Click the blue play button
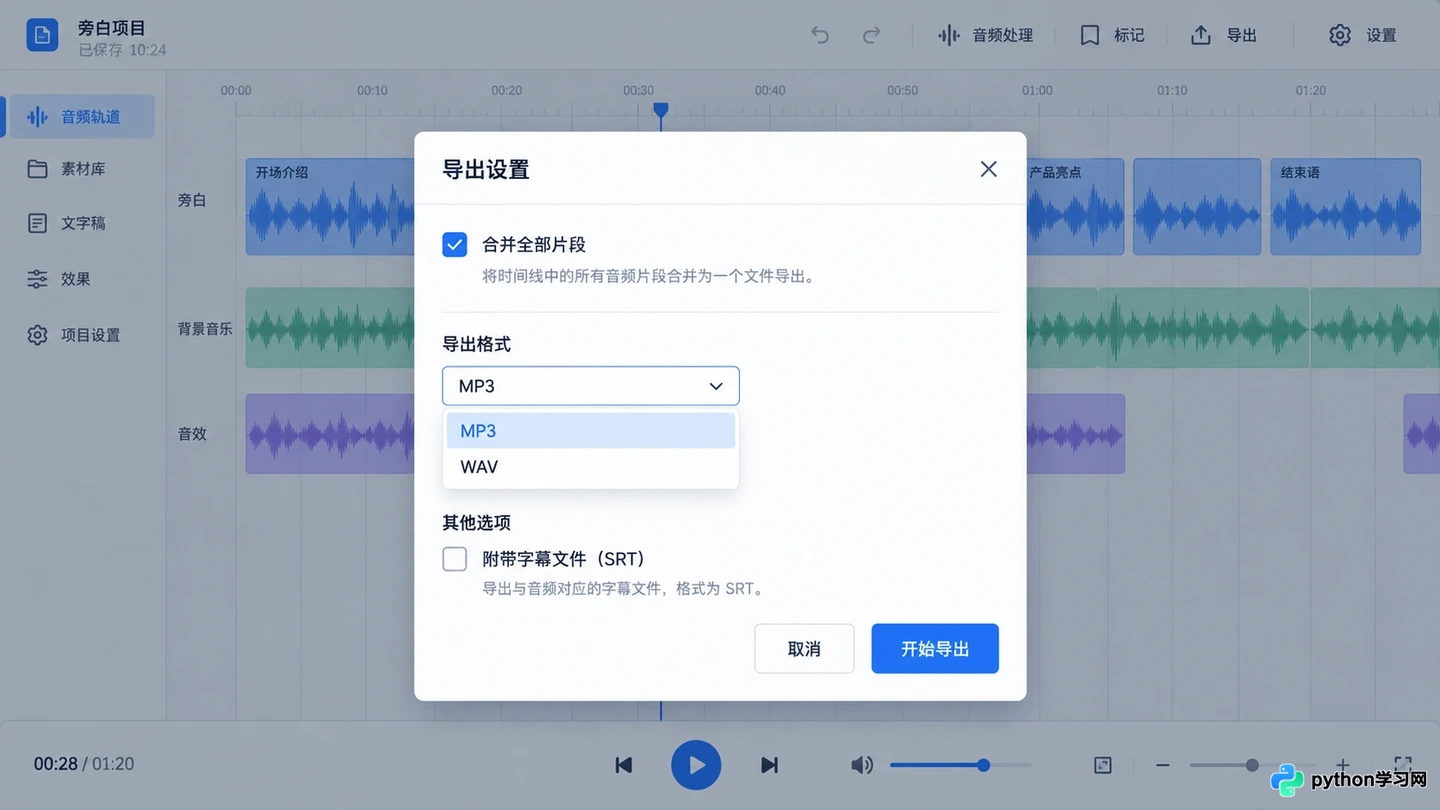 (x=696, y=765)
